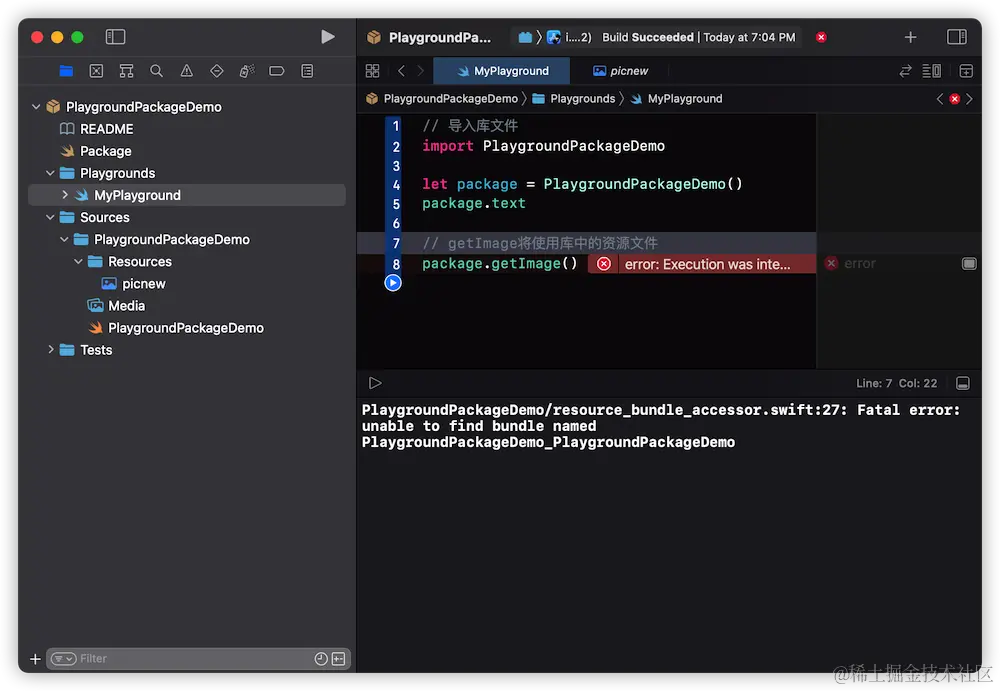Click the inline error annotation
The width and height of the screenshot is (1000, 691).
[x=702, y=264]
